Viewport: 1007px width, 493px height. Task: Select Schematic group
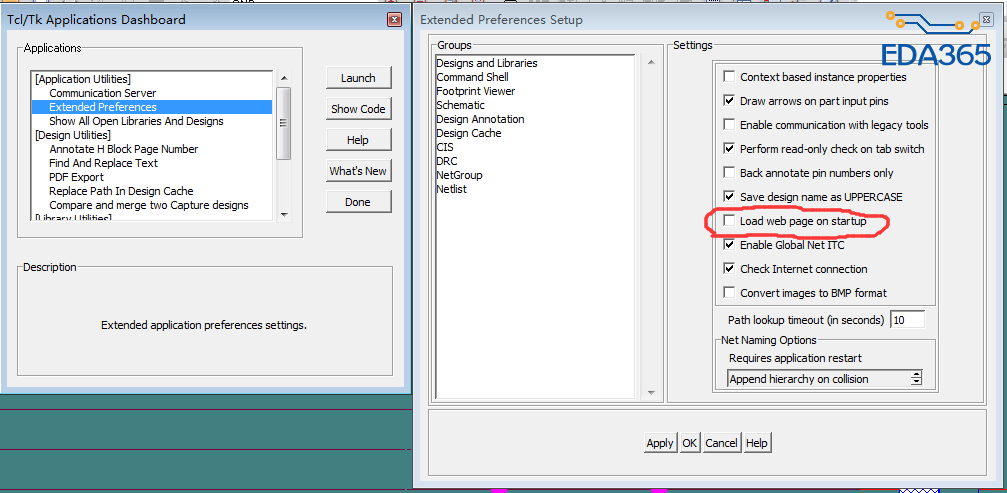[x=460, y=105]
